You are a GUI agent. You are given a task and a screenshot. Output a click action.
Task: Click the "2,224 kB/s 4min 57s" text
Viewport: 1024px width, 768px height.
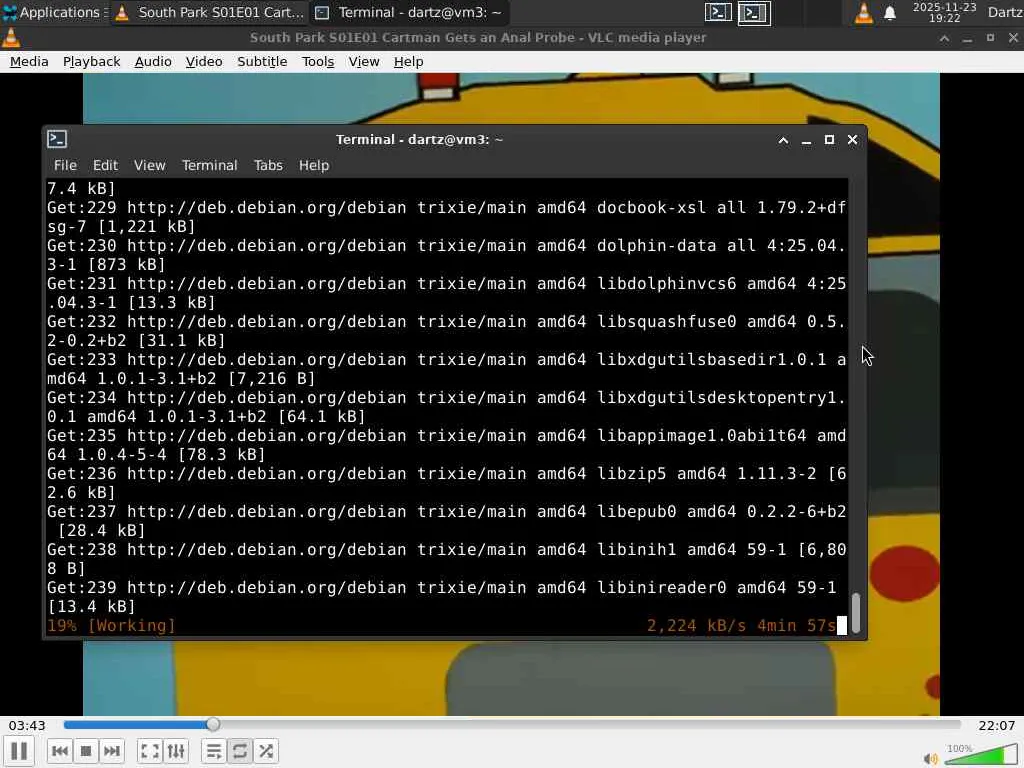(x=741, y=626)
